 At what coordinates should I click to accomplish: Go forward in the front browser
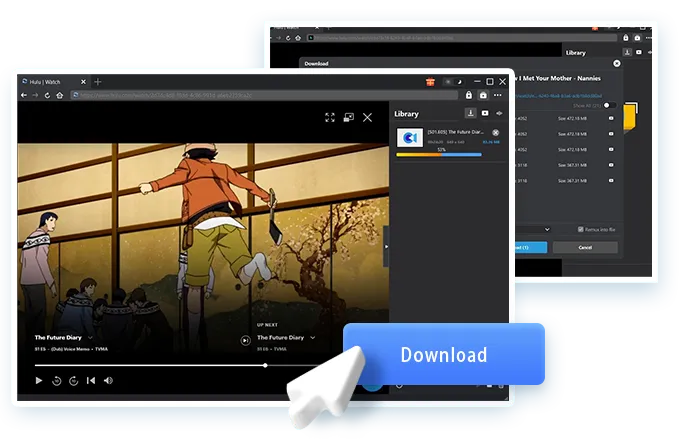35,95
